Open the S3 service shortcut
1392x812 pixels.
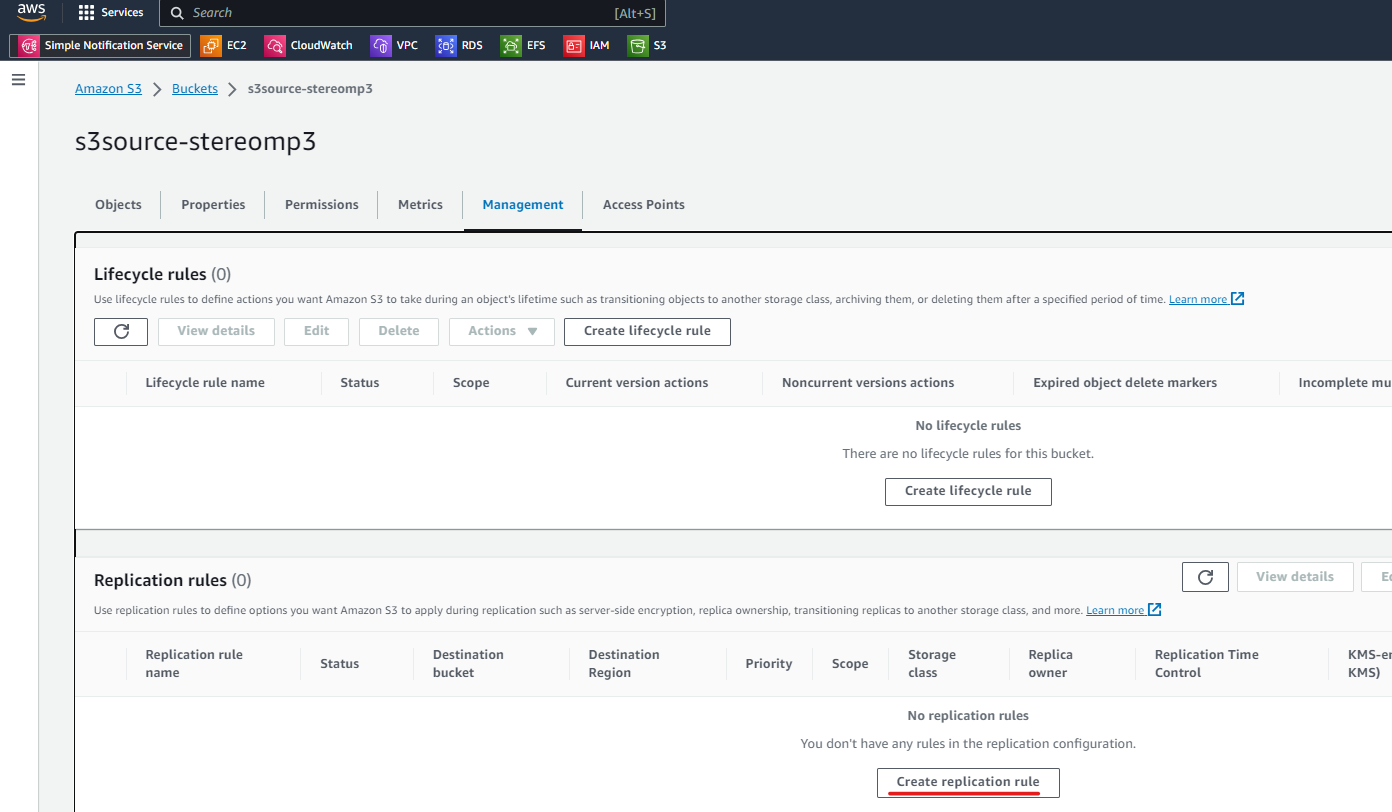pyautogui.click(x=647, y=45)
